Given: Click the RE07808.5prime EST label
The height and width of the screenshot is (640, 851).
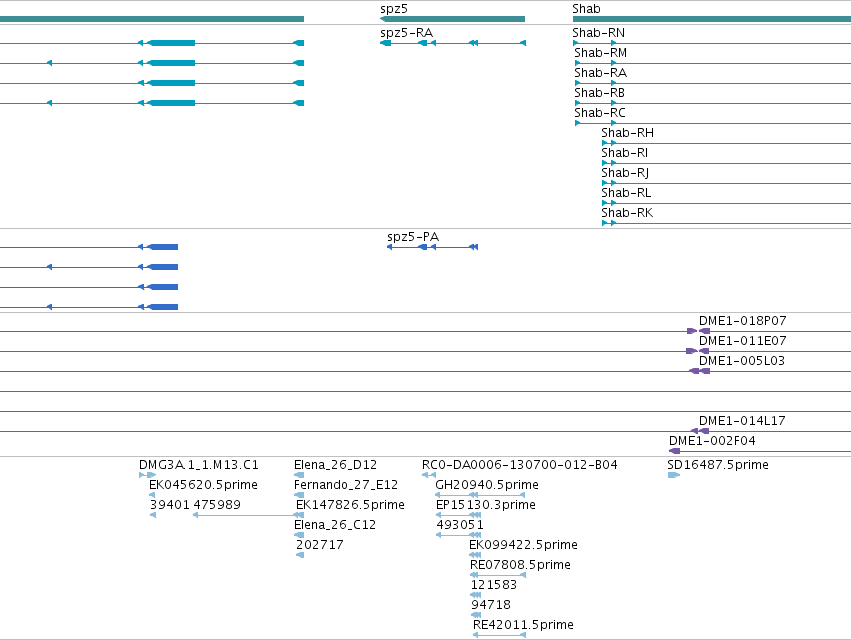Looking at the screenshot, I should click(520, 565).
